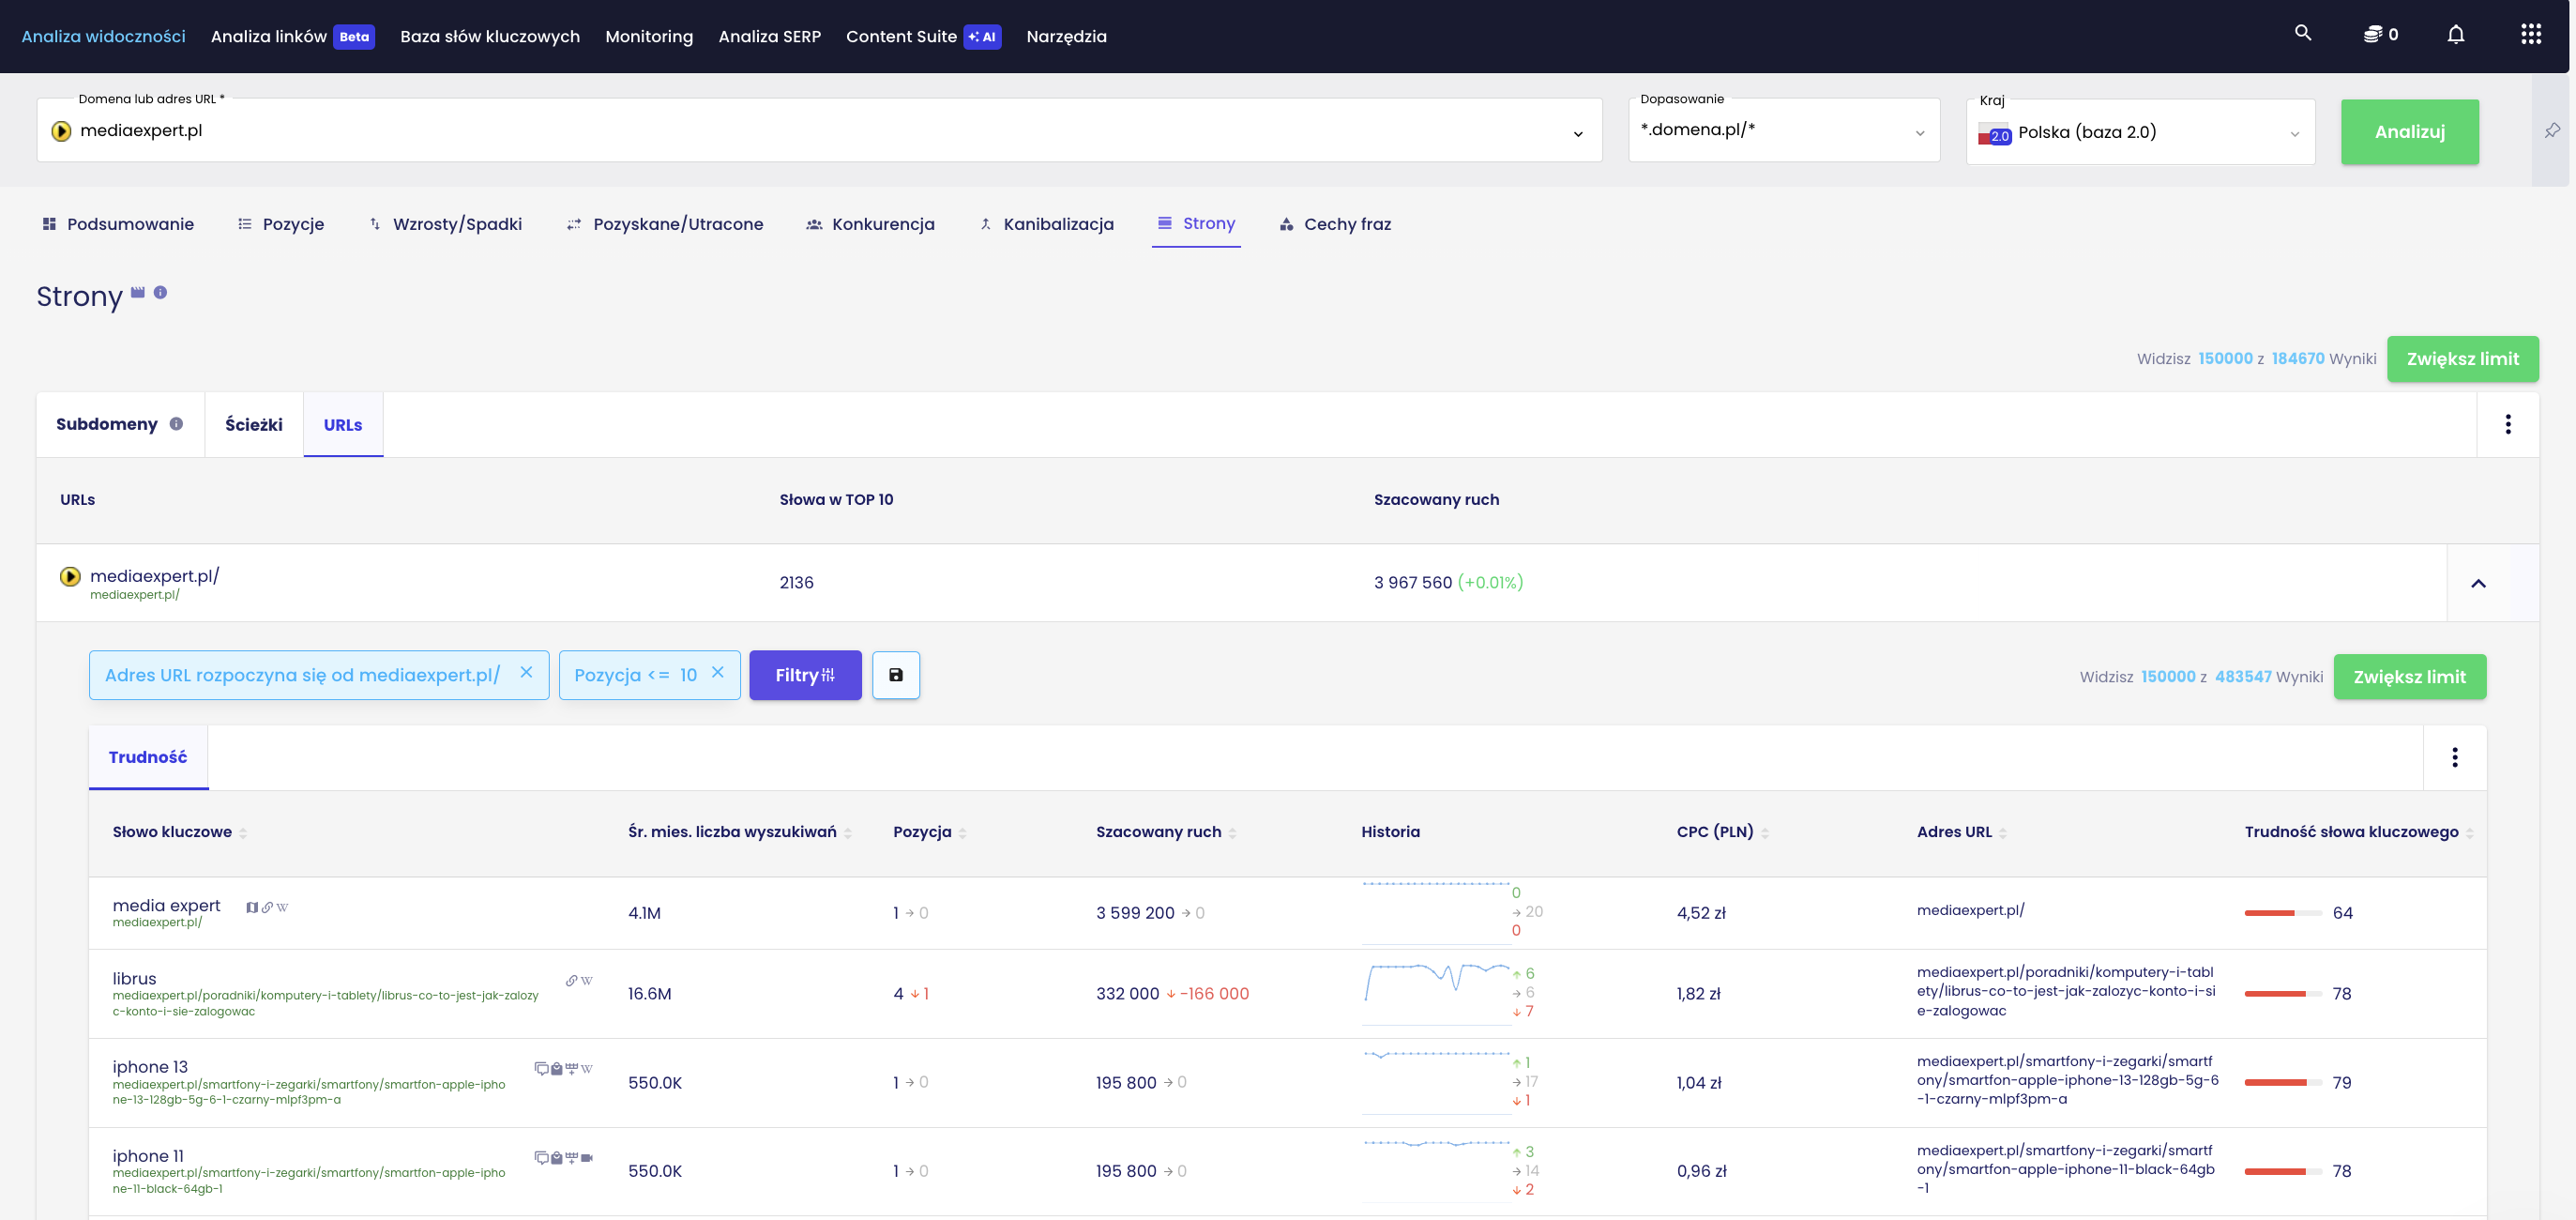2576x1220 pixels.
Task: Open the Dopasowanie dropdown
Action: 1783,131
